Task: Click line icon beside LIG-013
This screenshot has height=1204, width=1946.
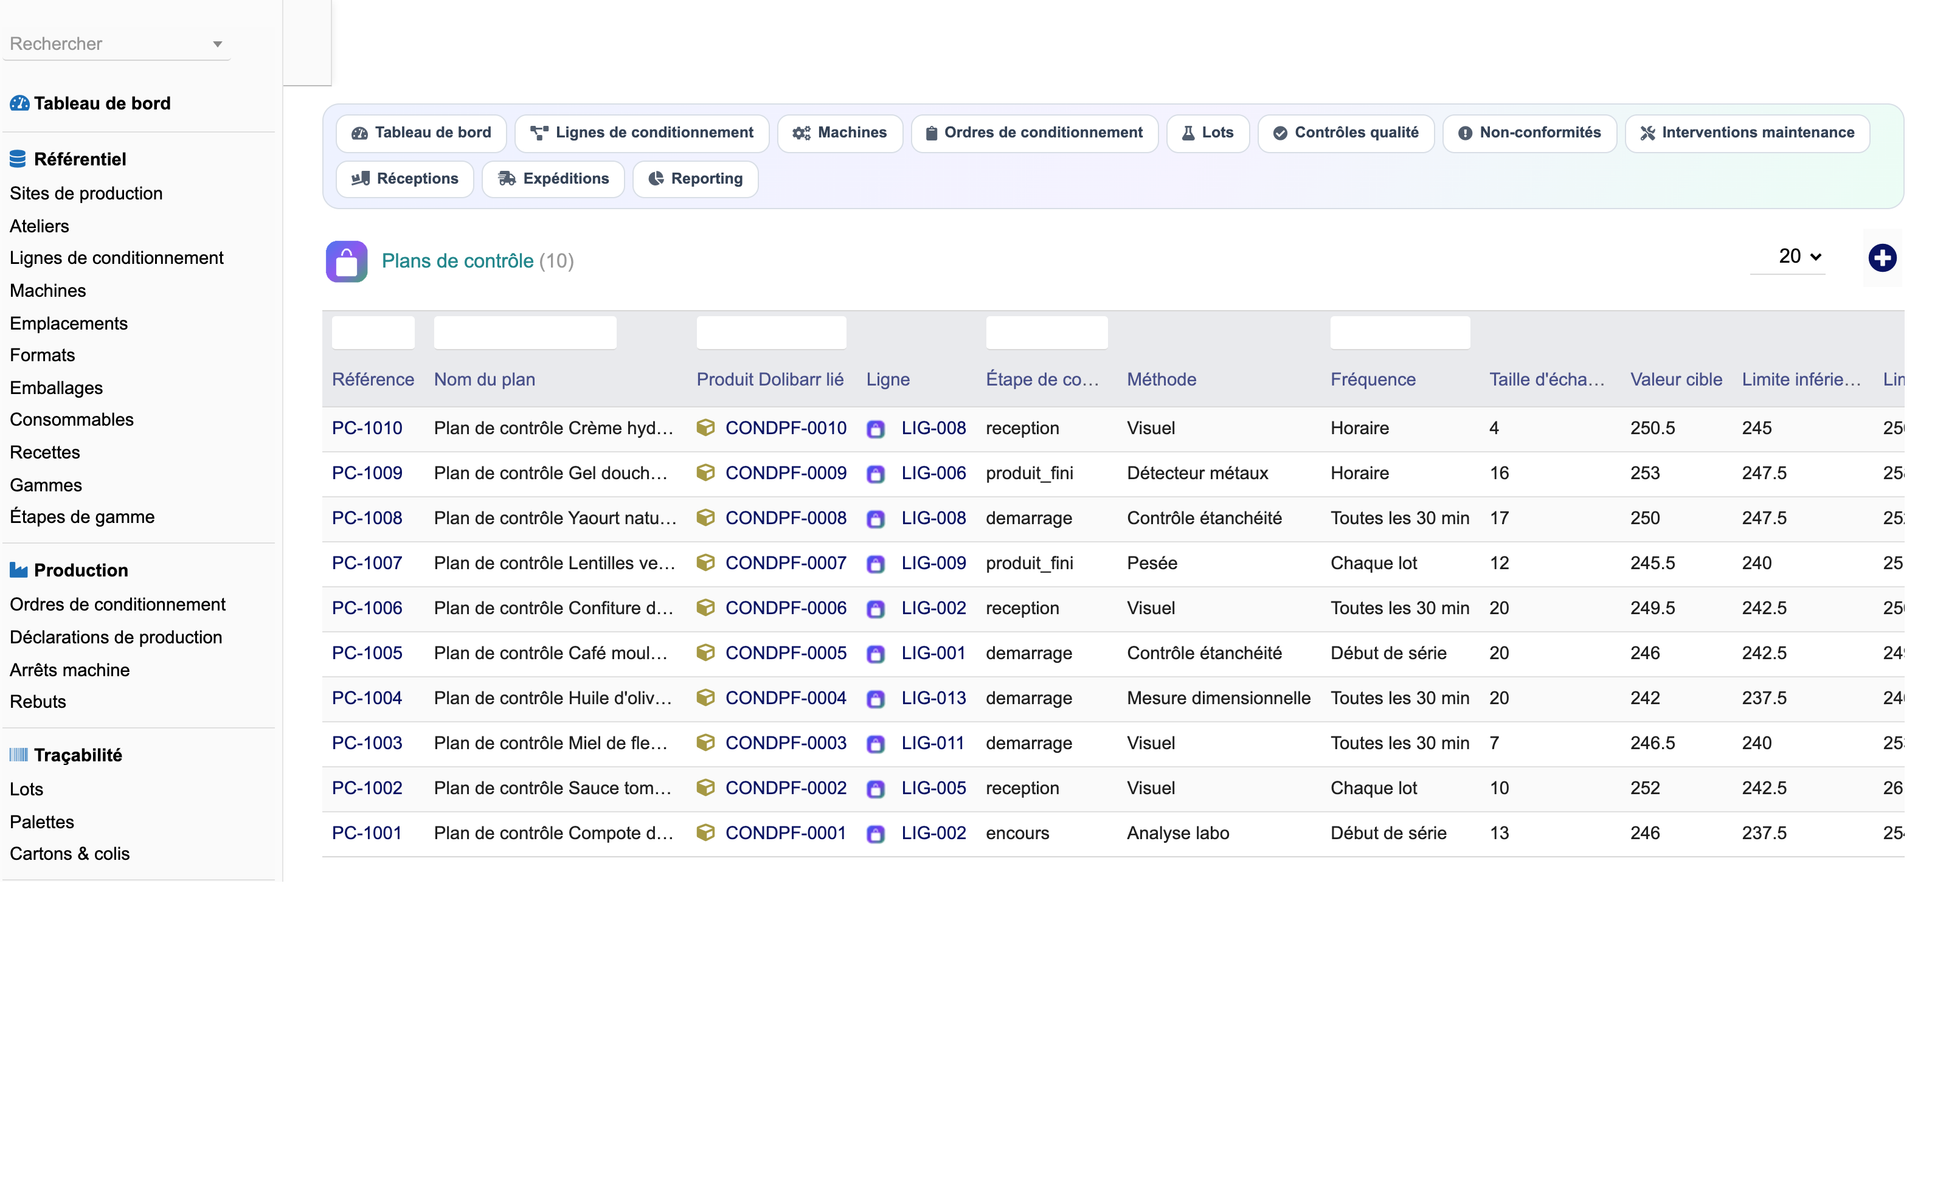Action: (x=876, y=699)
